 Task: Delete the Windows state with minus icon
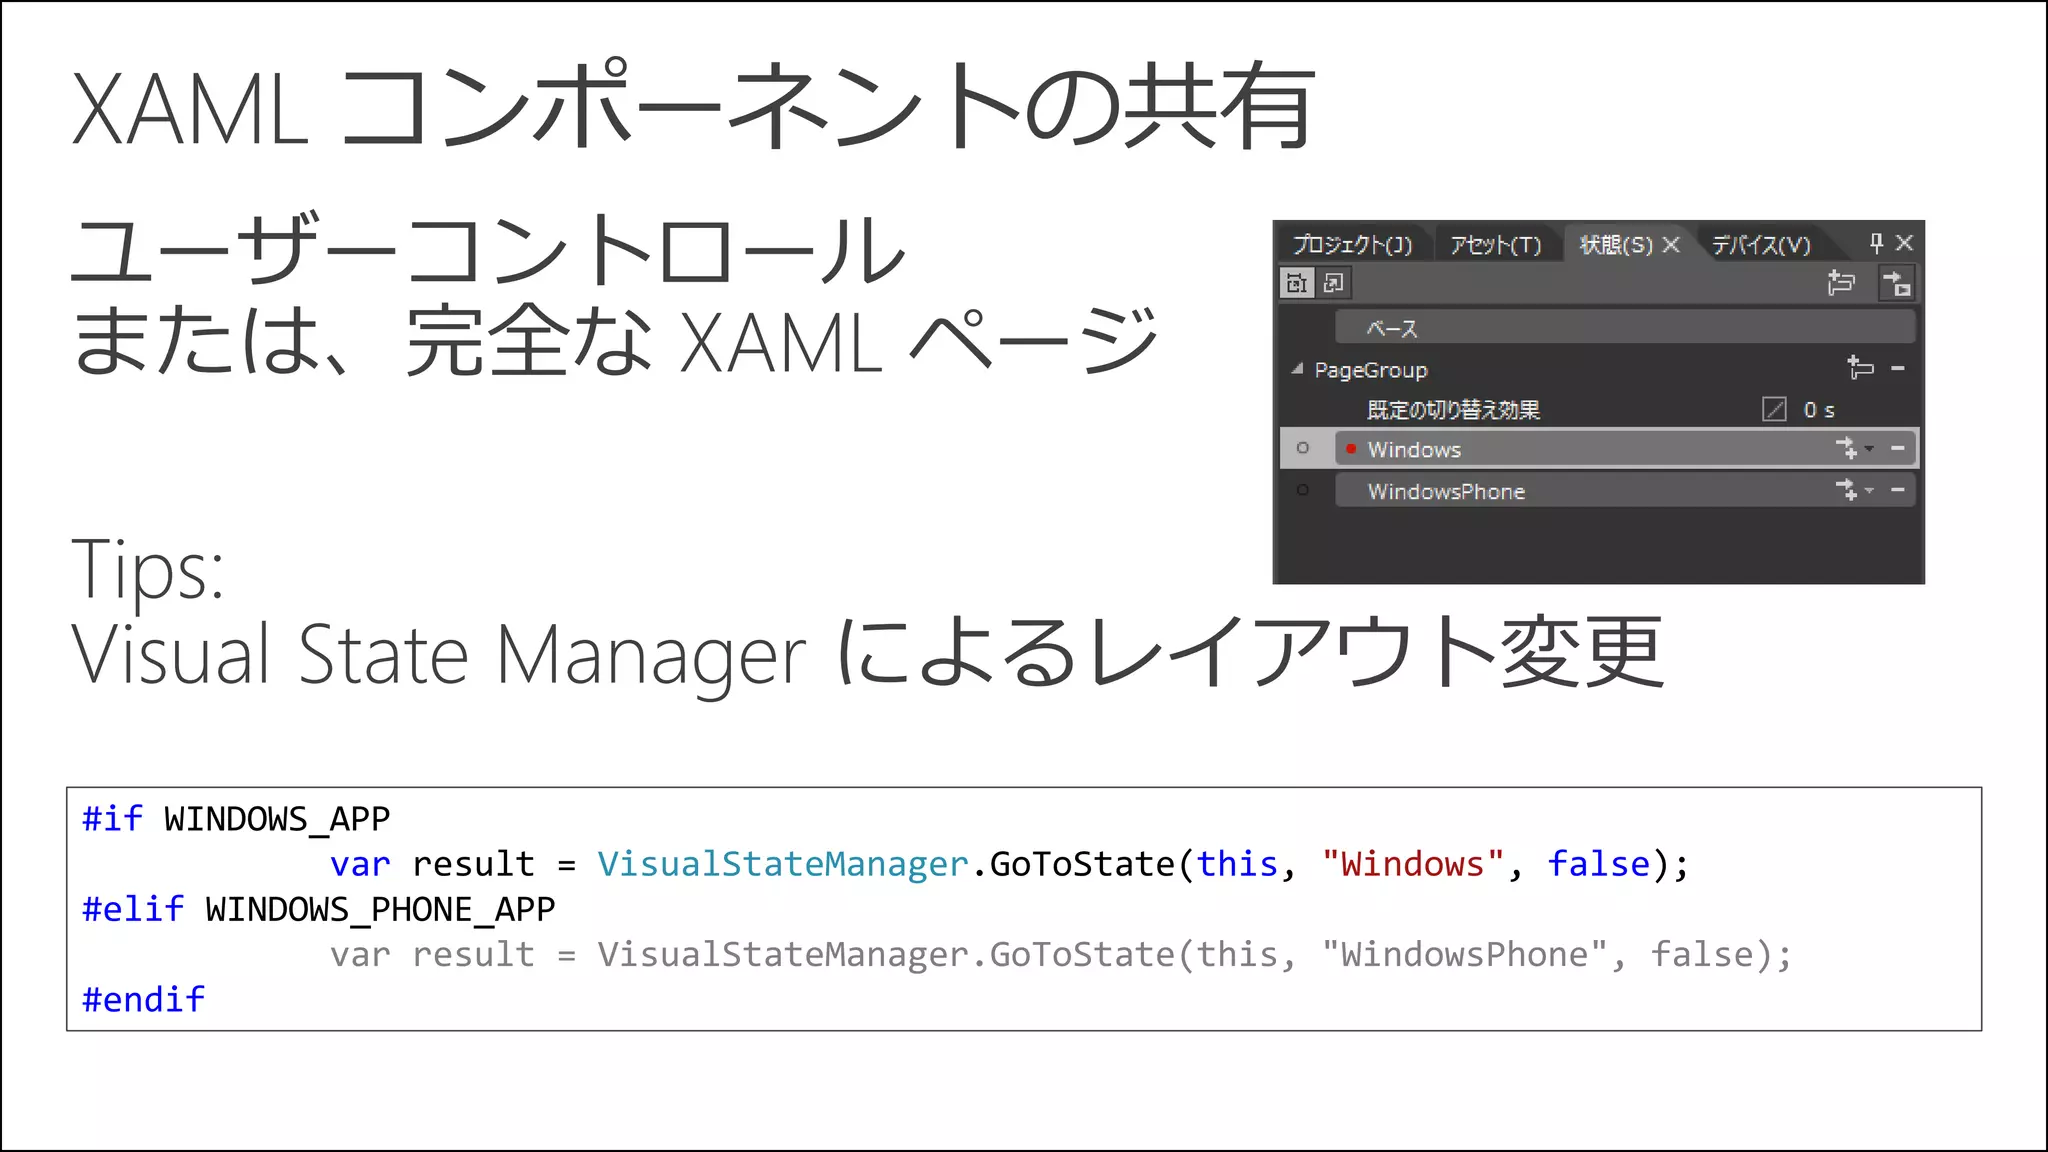[1898, 449]
